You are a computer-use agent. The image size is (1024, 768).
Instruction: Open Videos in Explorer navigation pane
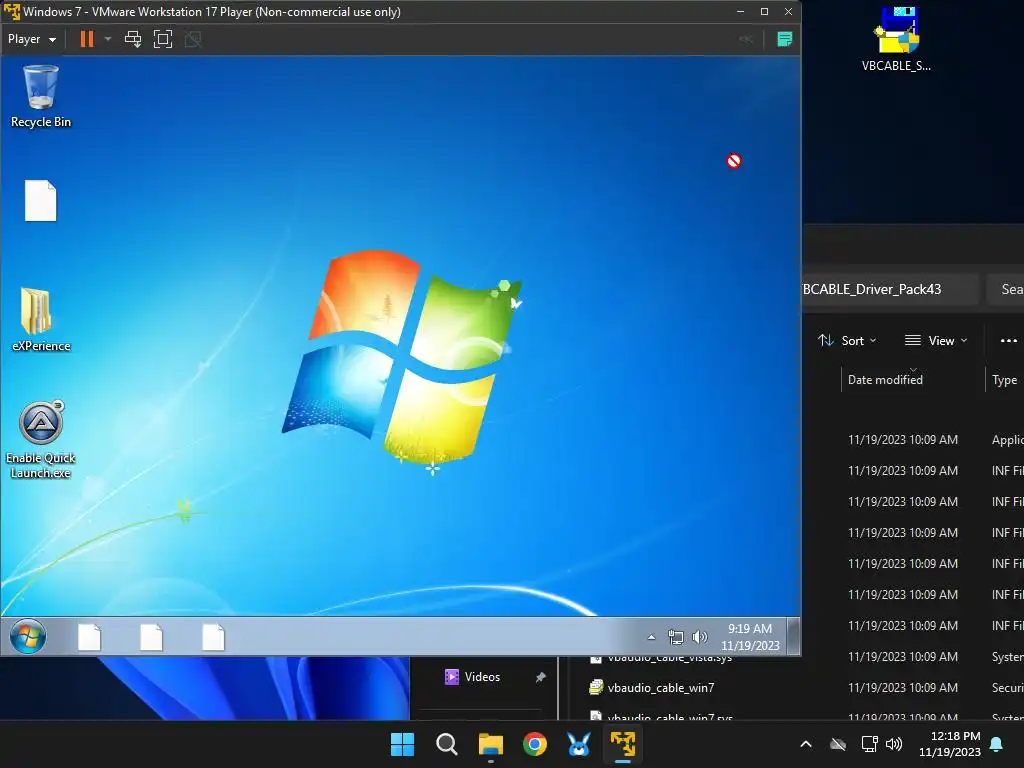[482, 677]
